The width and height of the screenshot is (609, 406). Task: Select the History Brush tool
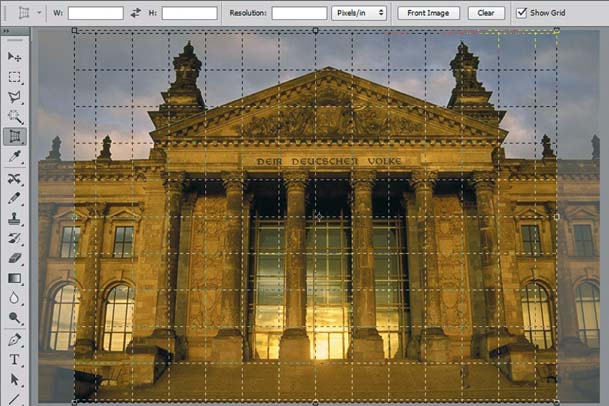[14, 238]
